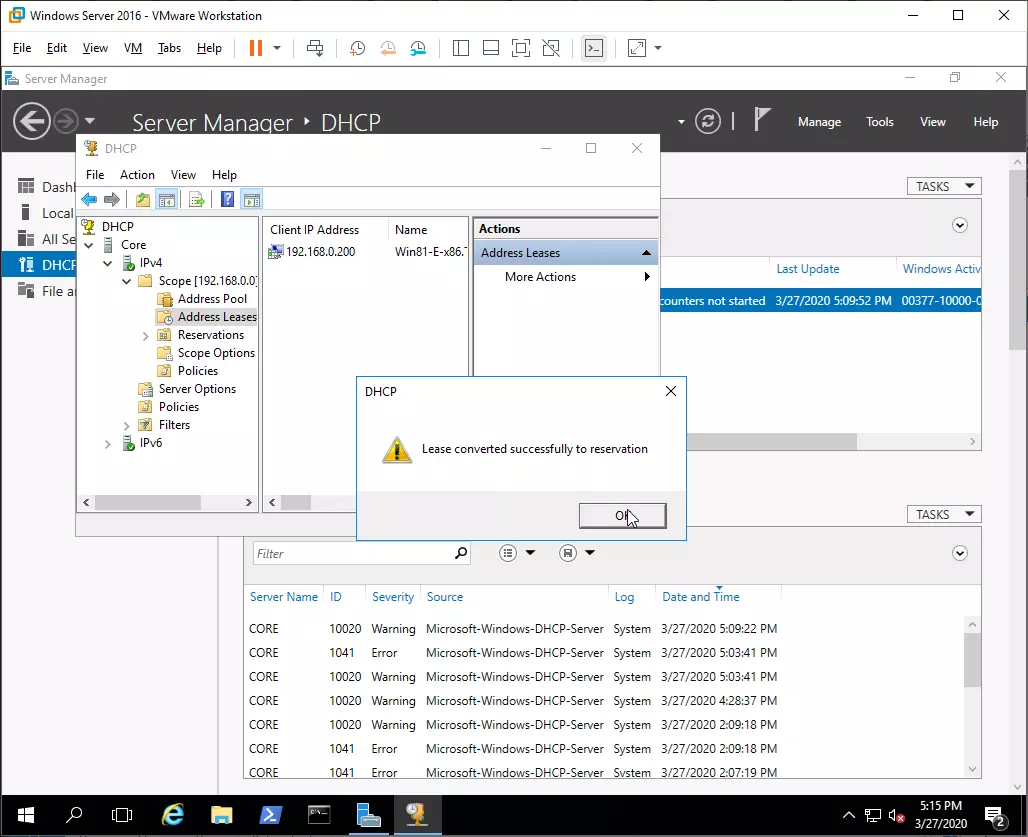Enter VMware full screen mode

[520, 48]
